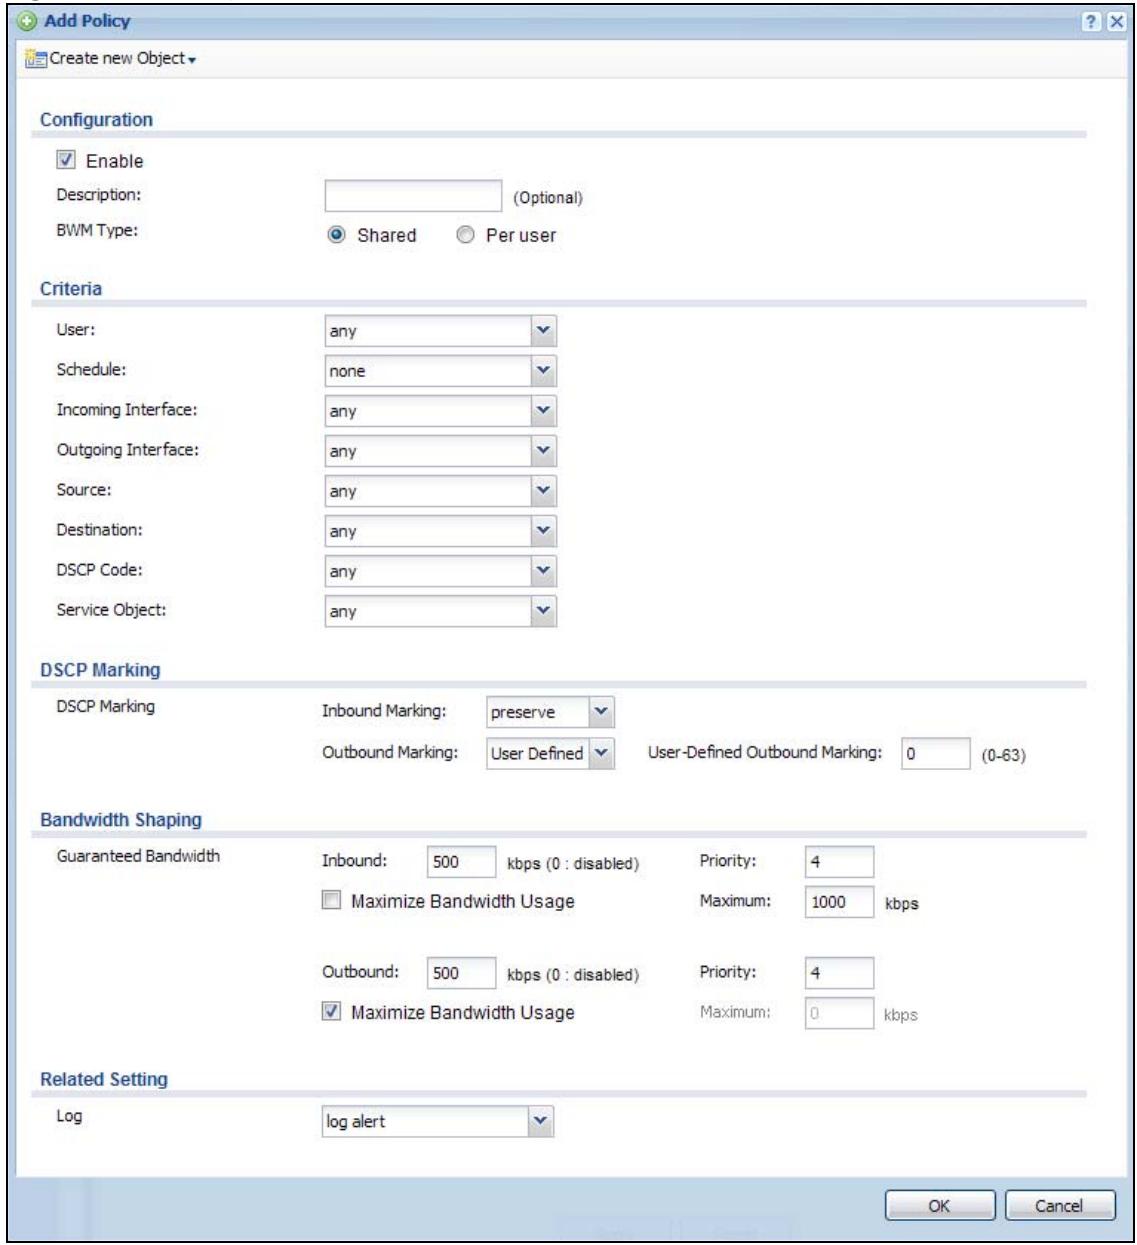Click the (Optional) hint text
The image size is (1137, 1245).
coord(548,198)
